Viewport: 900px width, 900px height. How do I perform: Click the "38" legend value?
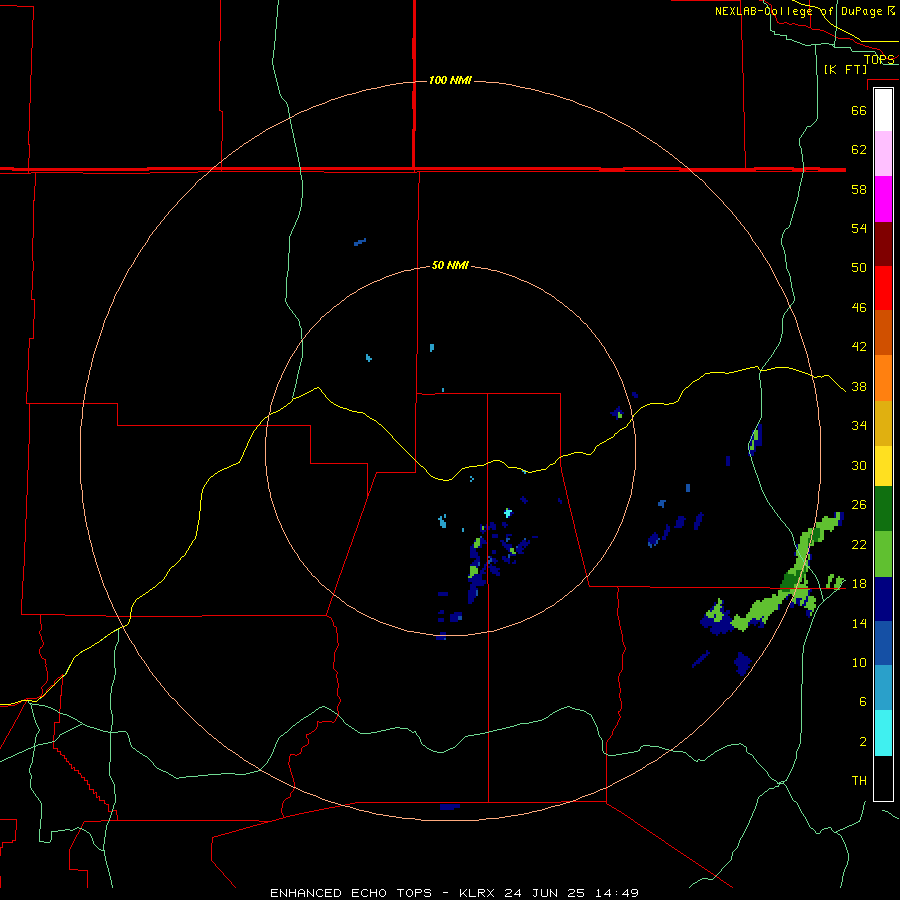point(859,386)
